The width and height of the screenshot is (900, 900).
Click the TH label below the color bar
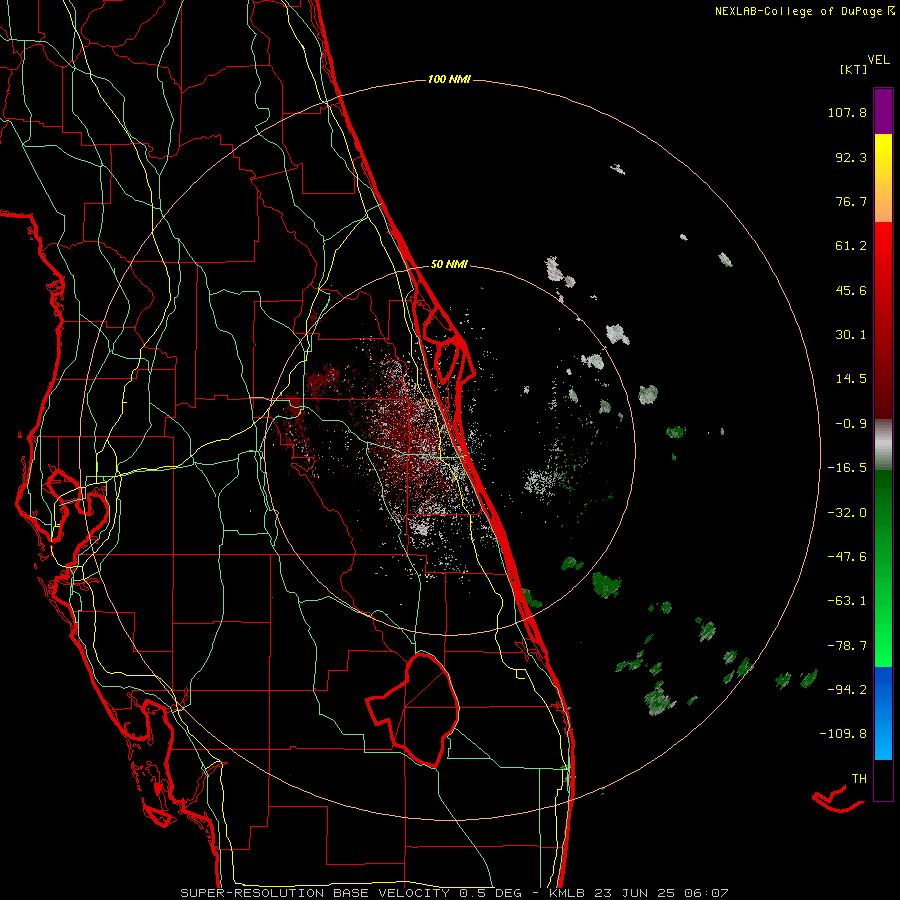click(x=859, y=779)
